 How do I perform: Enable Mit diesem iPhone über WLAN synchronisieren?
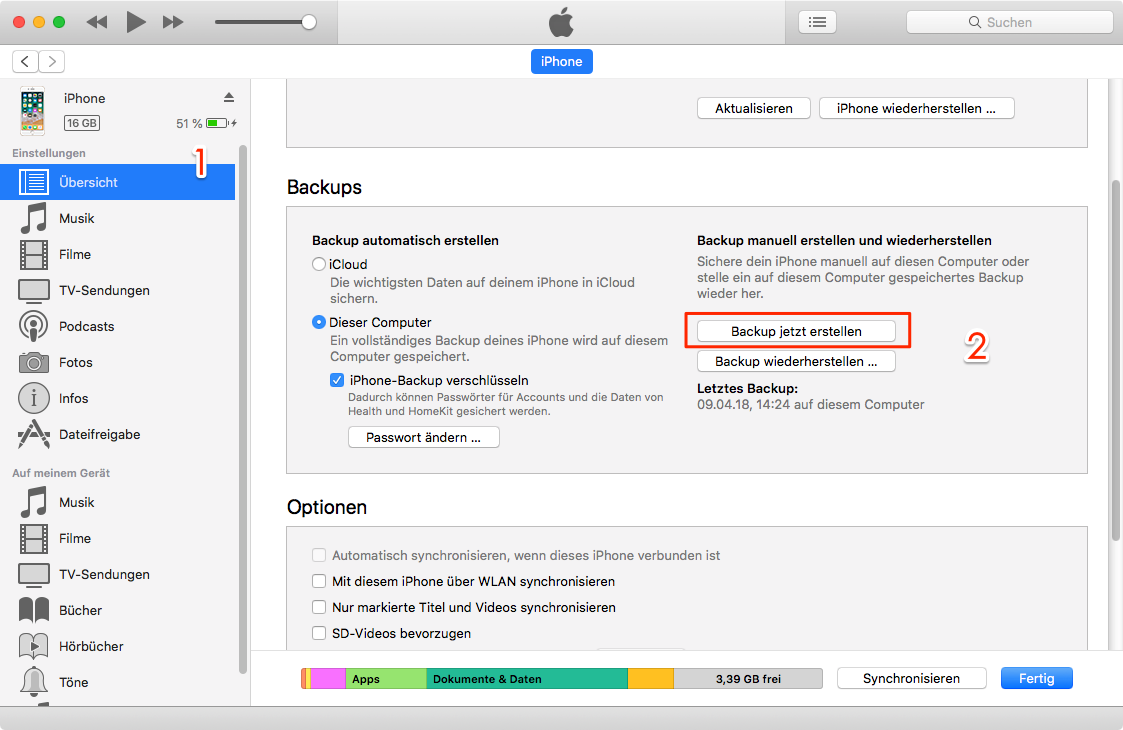pyautogui.click(x=319, y=581)
